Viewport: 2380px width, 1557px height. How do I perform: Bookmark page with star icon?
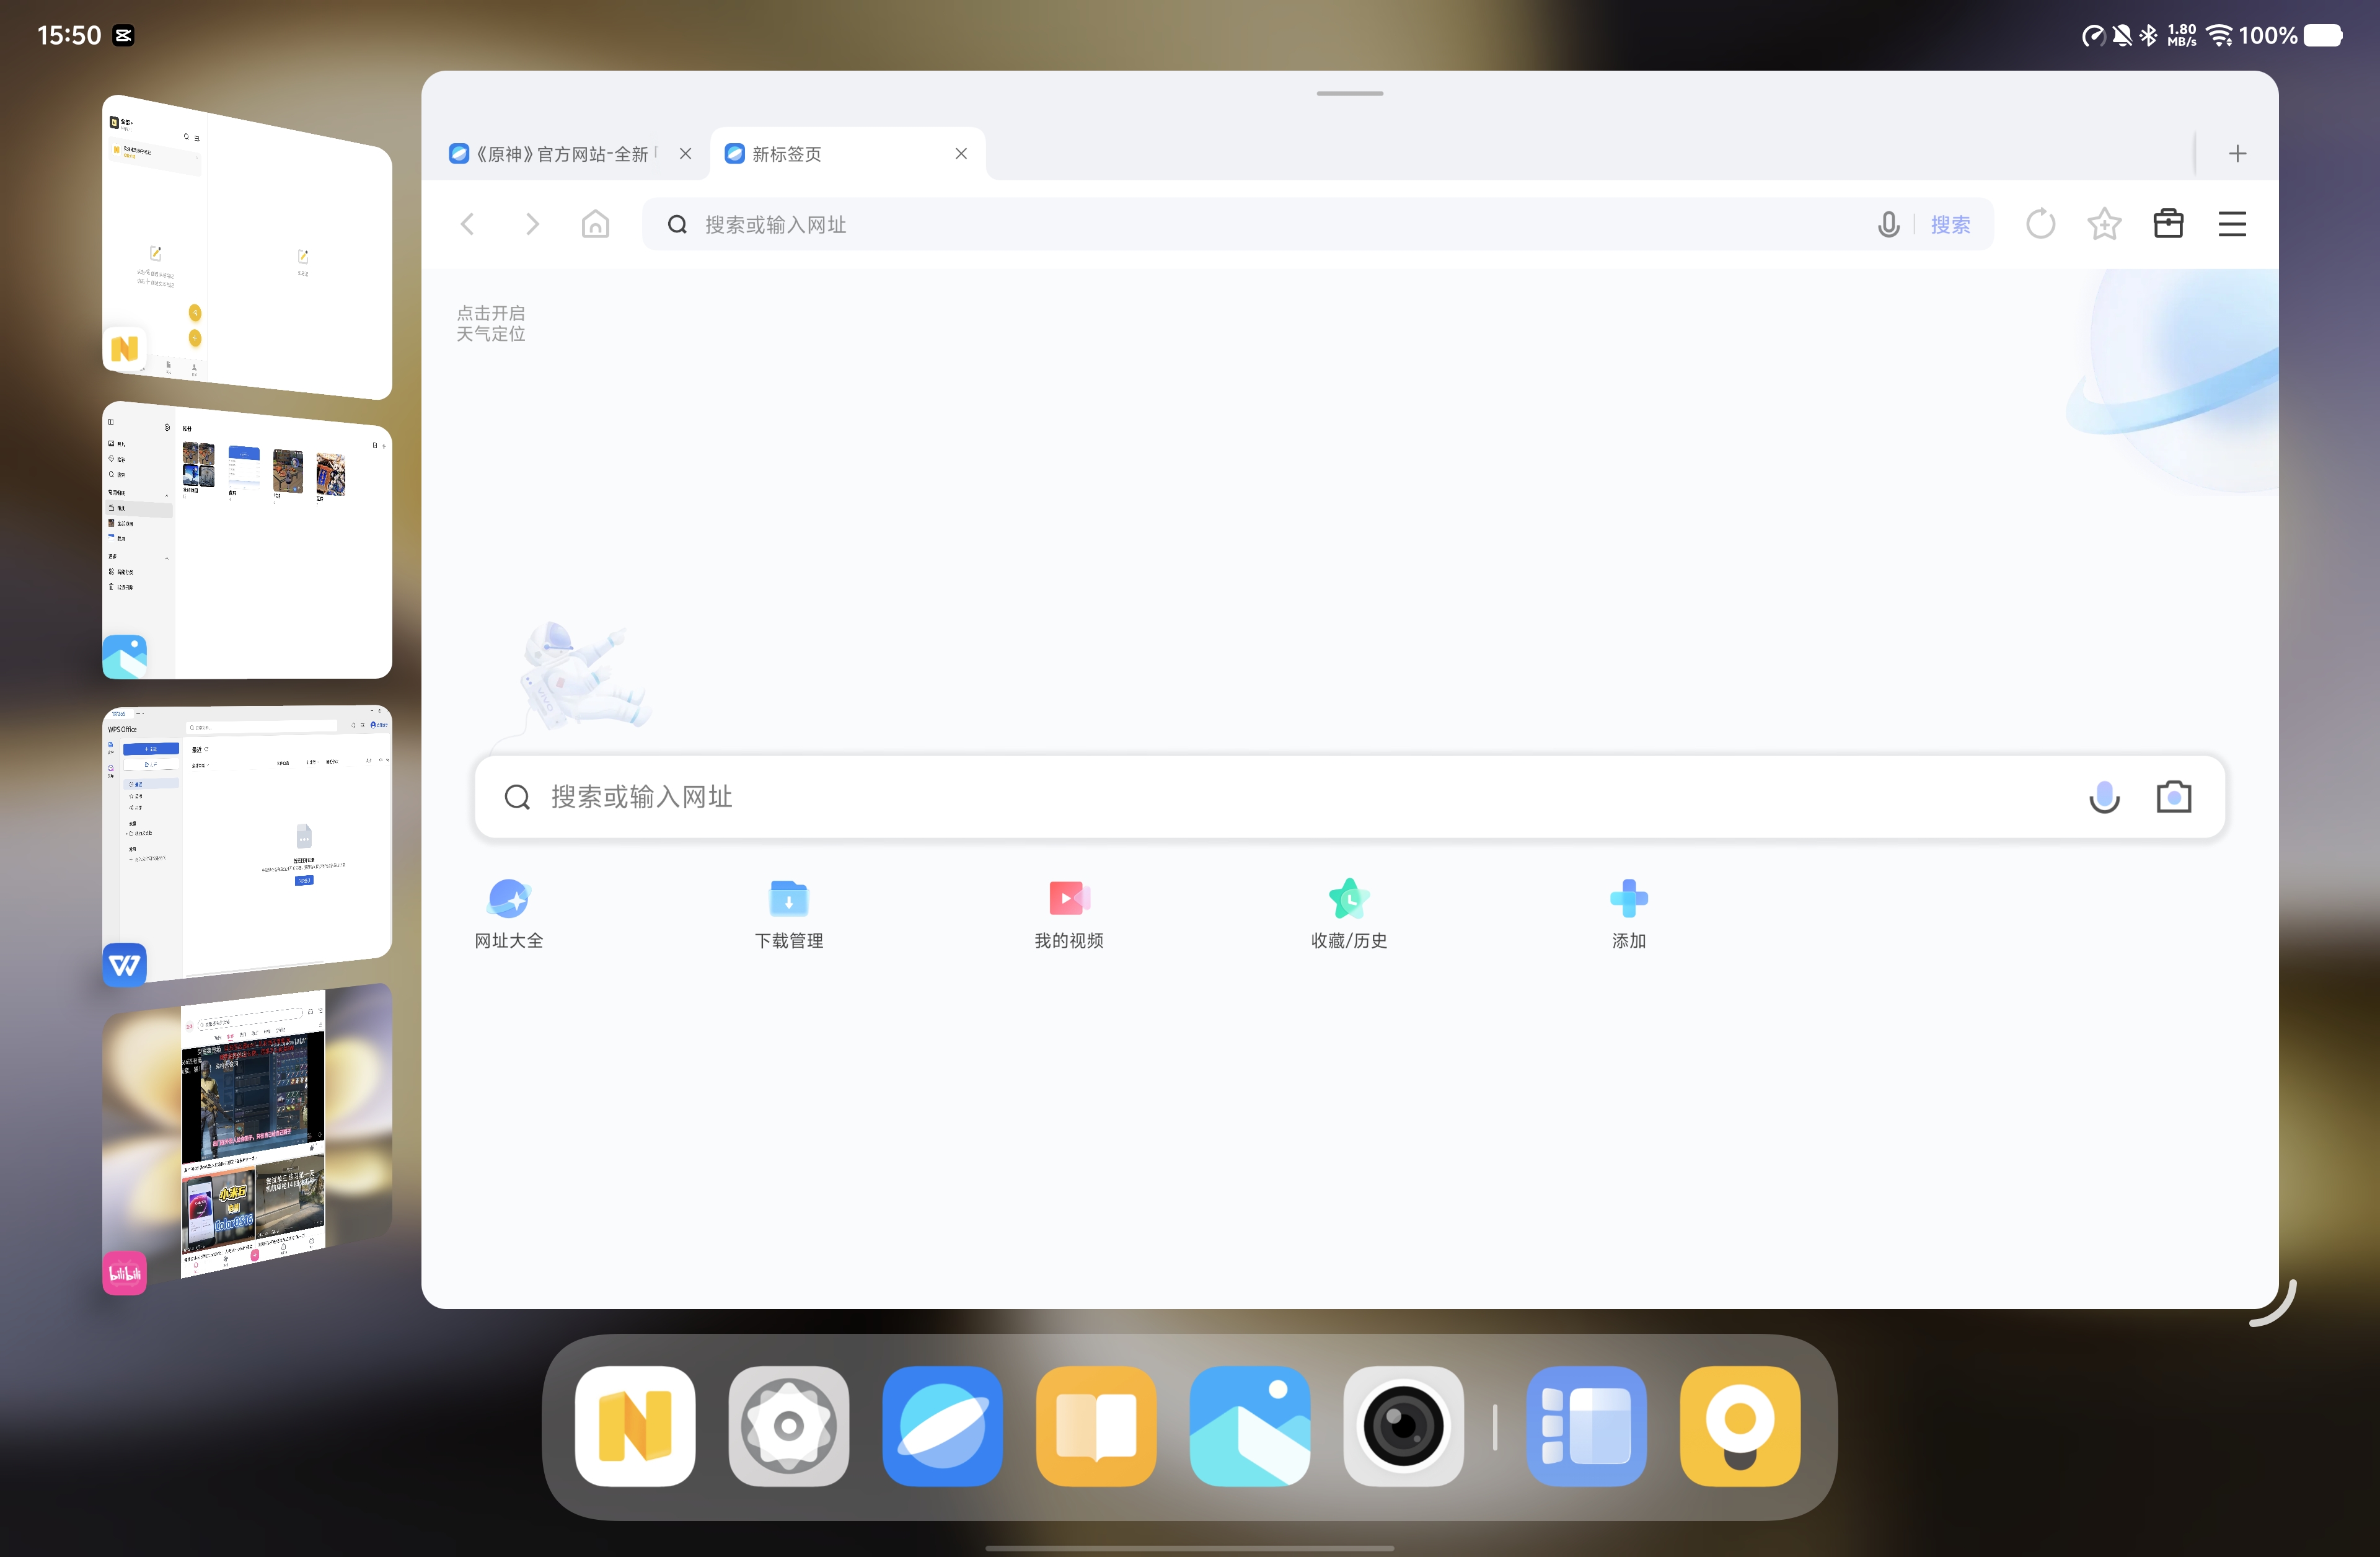[x=2104, y=224]
